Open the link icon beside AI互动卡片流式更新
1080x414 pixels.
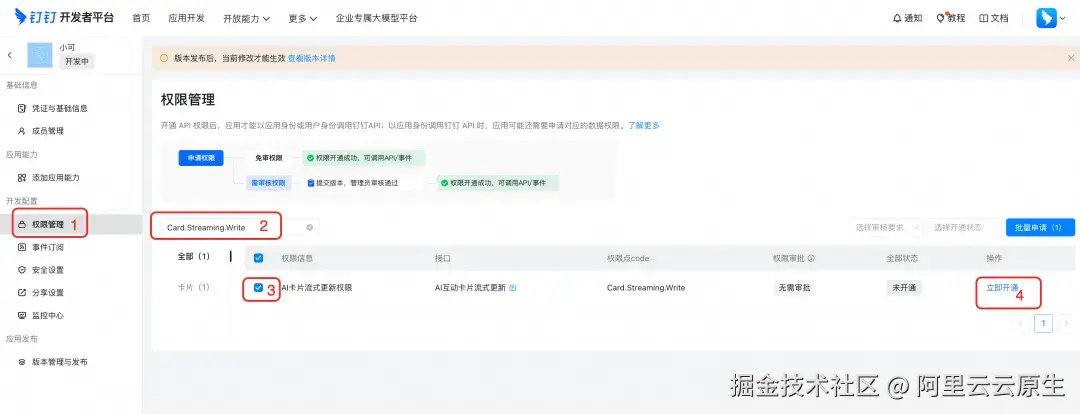[512, 288]
